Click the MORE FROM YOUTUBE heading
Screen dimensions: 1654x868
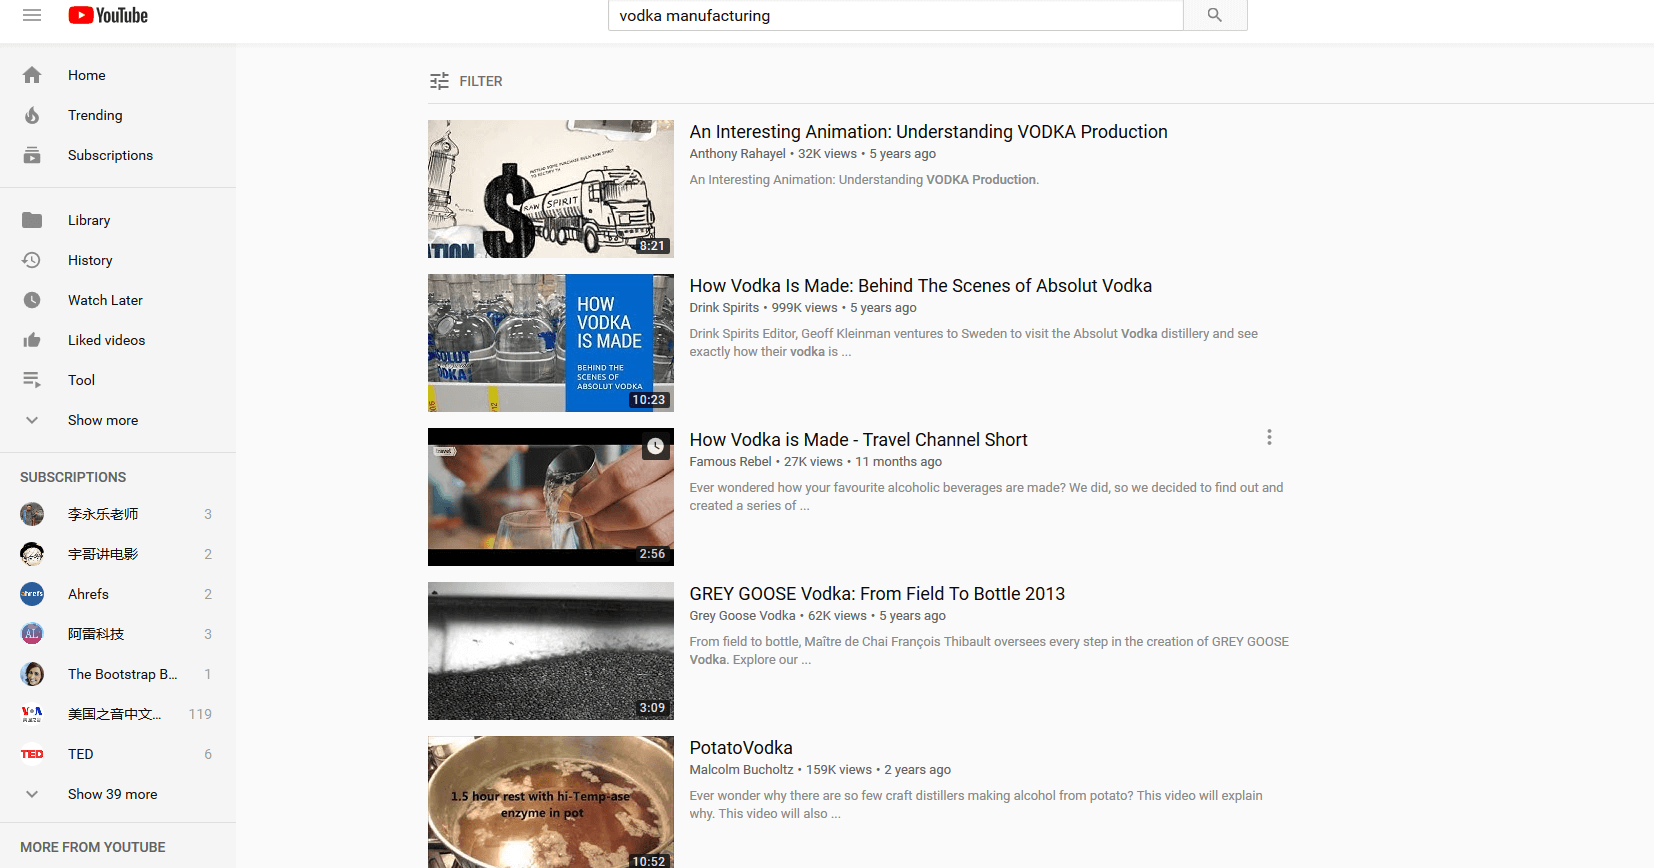(93, 847)
